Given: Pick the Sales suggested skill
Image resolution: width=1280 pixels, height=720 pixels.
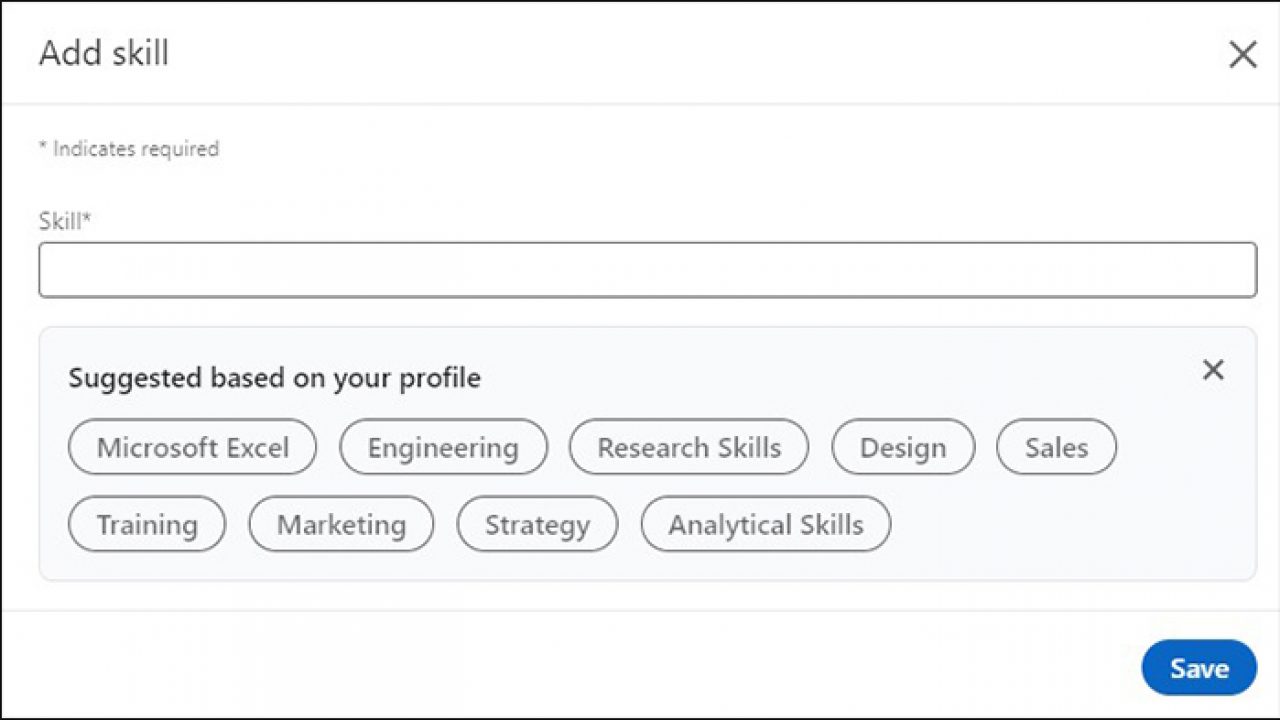Looking at the screenshot, I should click(x=1056, y=447).
